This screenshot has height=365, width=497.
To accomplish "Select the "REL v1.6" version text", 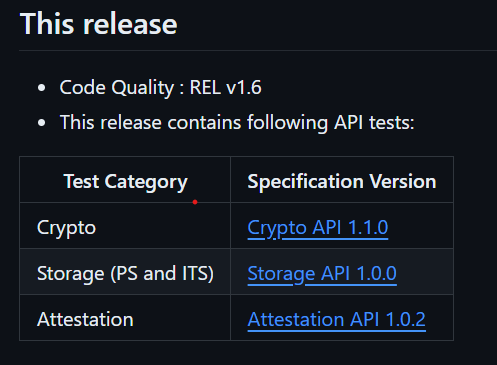I will [x=225, y=88].
